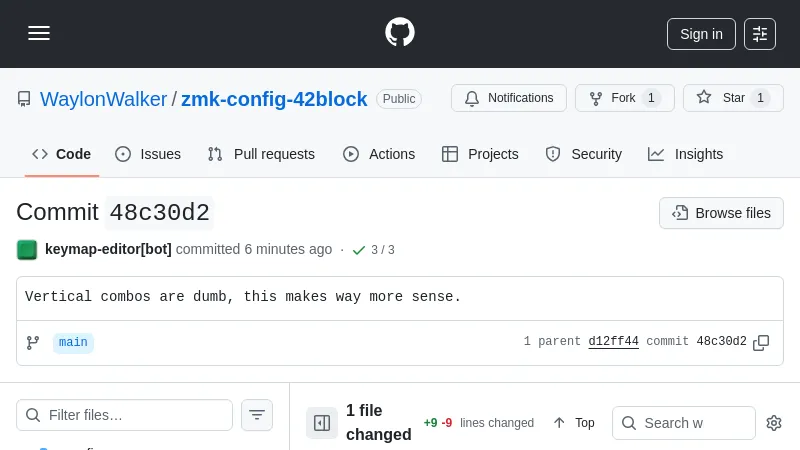
Task: Open the diff view settings gear
Action: pos(773,423)
